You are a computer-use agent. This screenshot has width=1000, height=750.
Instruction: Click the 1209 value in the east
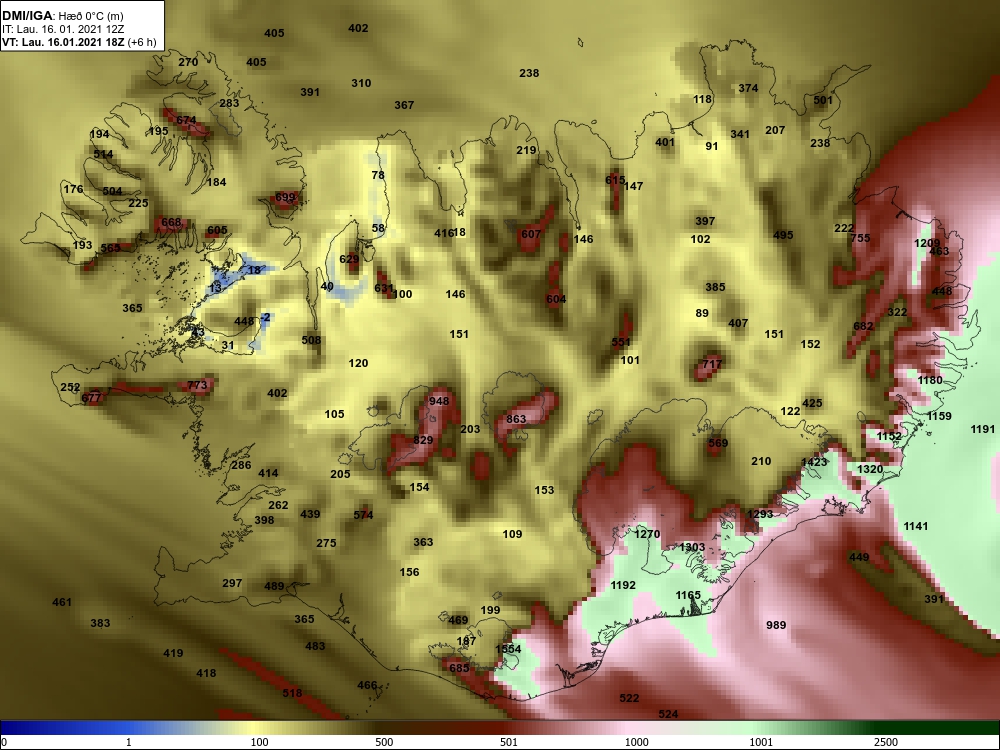pyautogui.click(x=927, y=243)
